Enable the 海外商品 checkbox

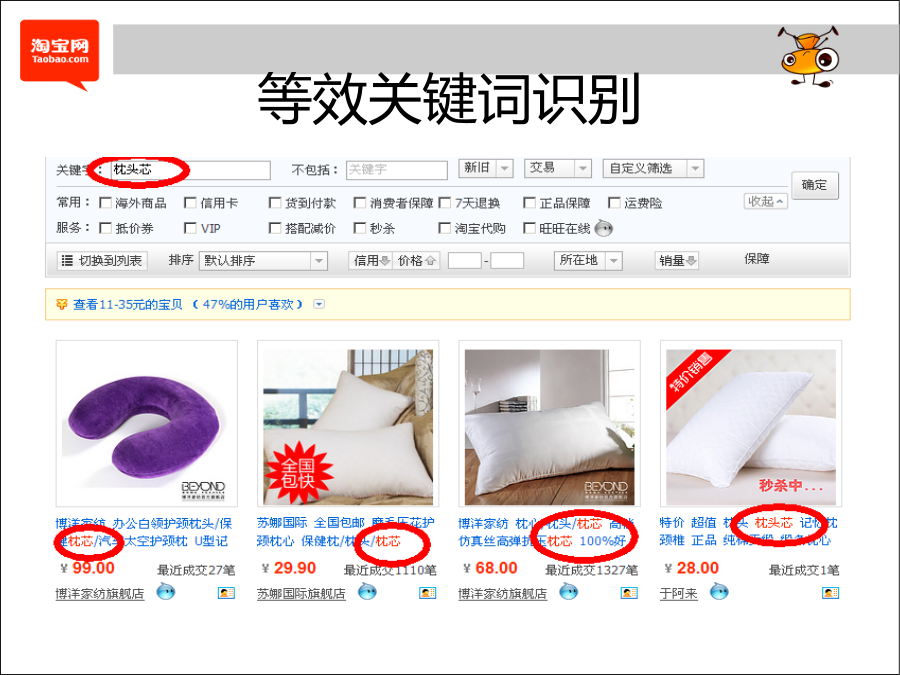105,203
